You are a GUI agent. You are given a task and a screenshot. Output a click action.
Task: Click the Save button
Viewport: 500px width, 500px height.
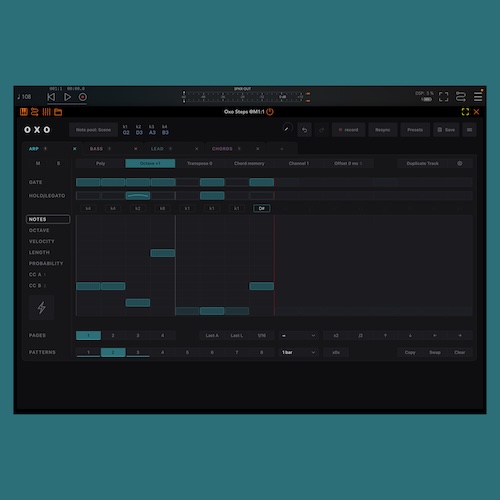tap(446, 130)
